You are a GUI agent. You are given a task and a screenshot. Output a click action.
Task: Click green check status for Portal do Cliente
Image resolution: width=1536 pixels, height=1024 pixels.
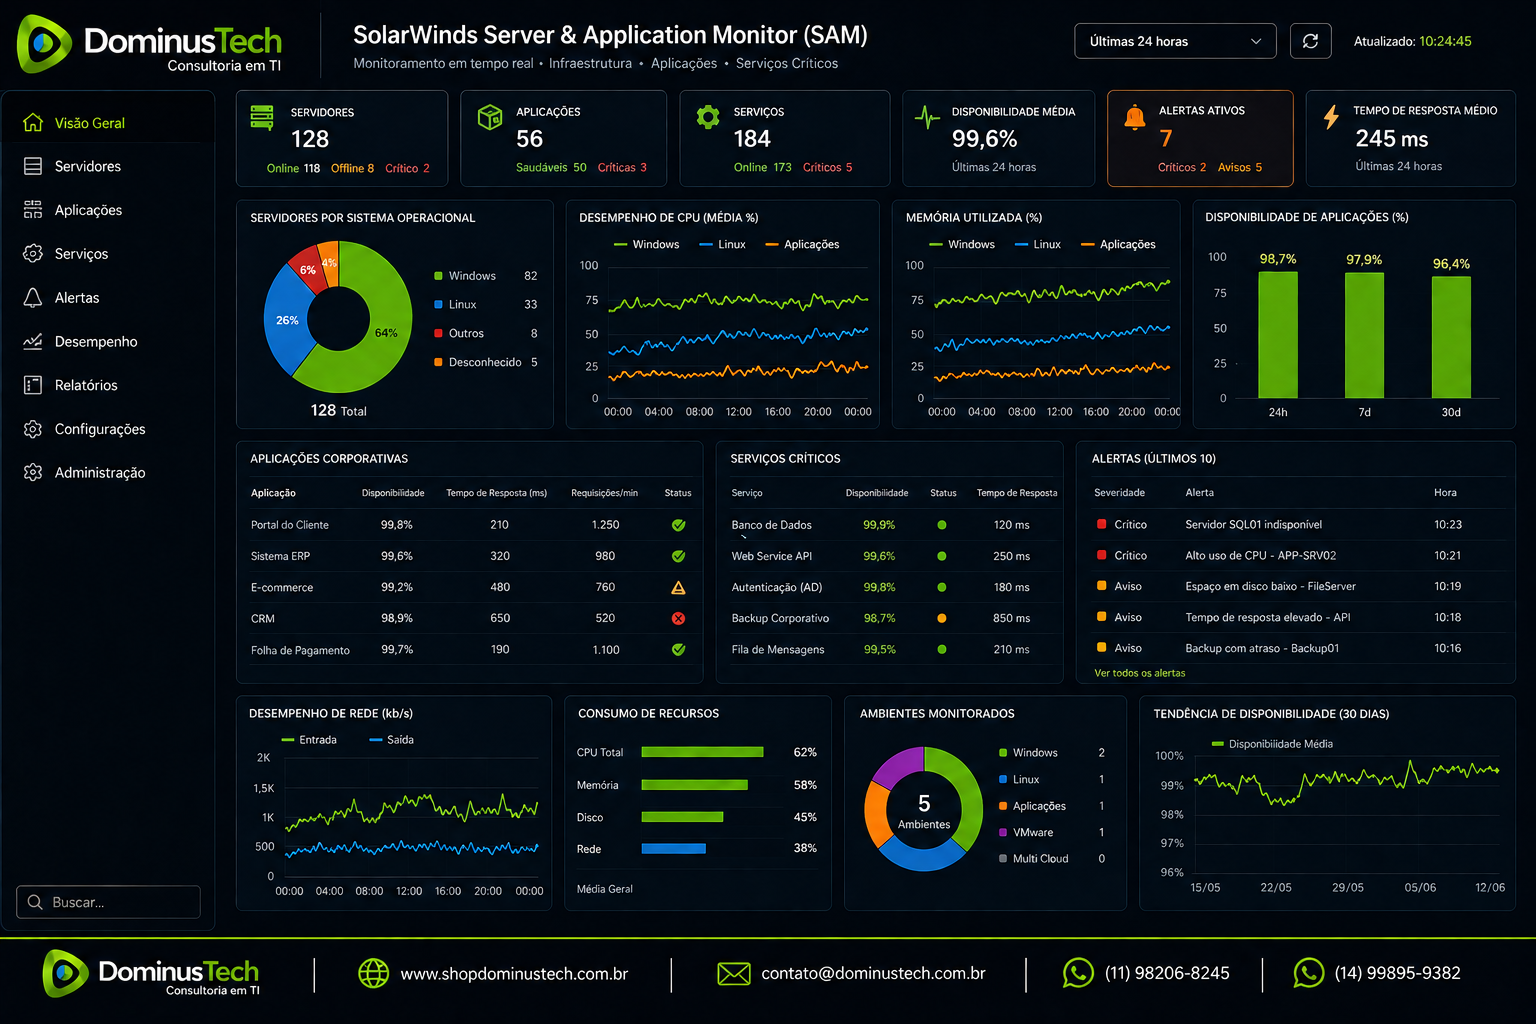pyautogui.click(x=678, y=525)
